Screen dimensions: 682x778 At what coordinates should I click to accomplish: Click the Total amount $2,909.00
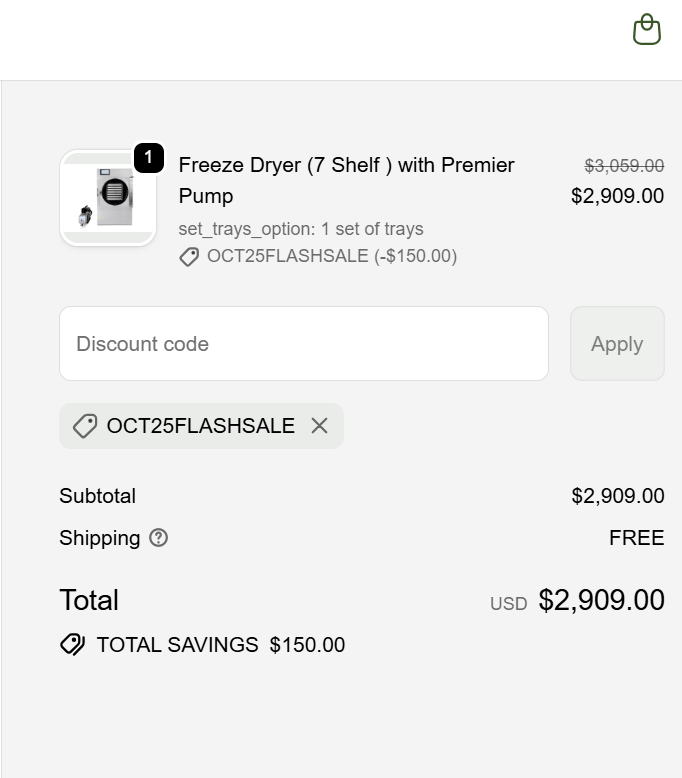(x=601, y=600)
